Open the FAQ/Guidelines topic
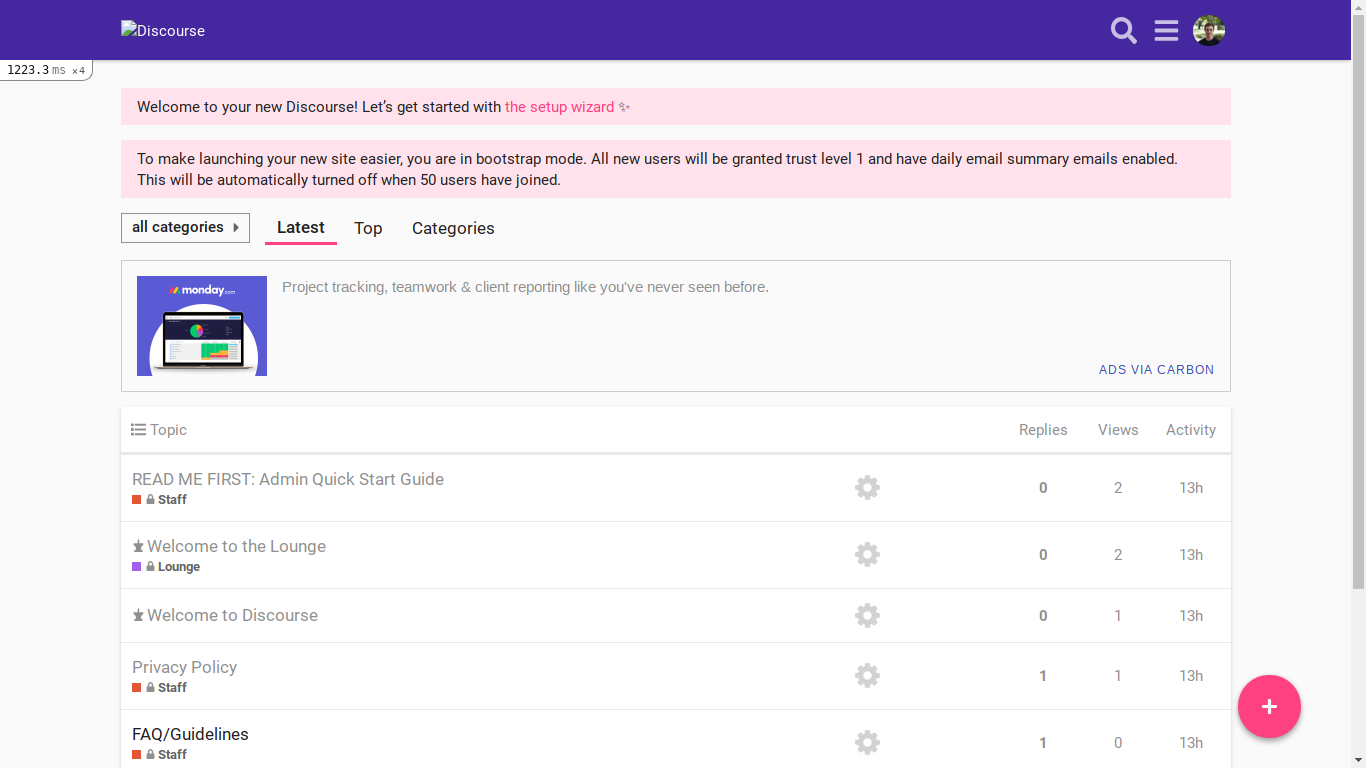This screenshot has width=1366, height=768. tap(190, 734)
